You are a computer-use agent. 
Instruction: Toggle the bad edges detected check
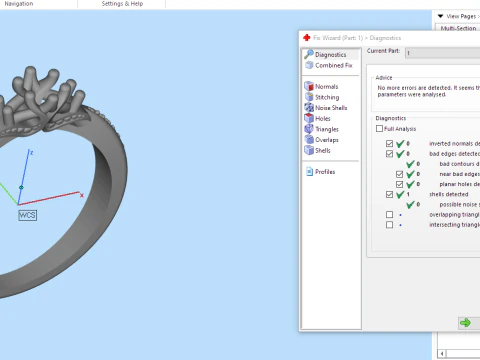[x=389, y=154]
